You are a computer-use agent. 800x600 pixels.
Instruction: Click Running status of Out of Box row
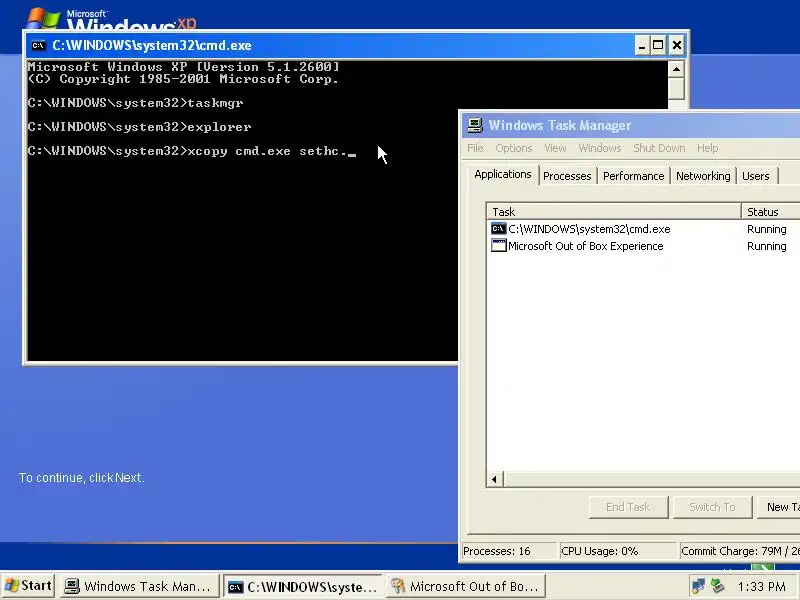point(766,246)
